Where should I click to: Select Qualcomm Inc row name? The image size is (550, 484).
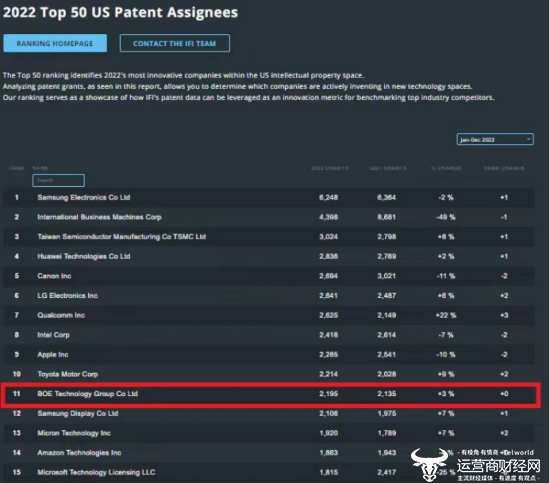[61, 315]
